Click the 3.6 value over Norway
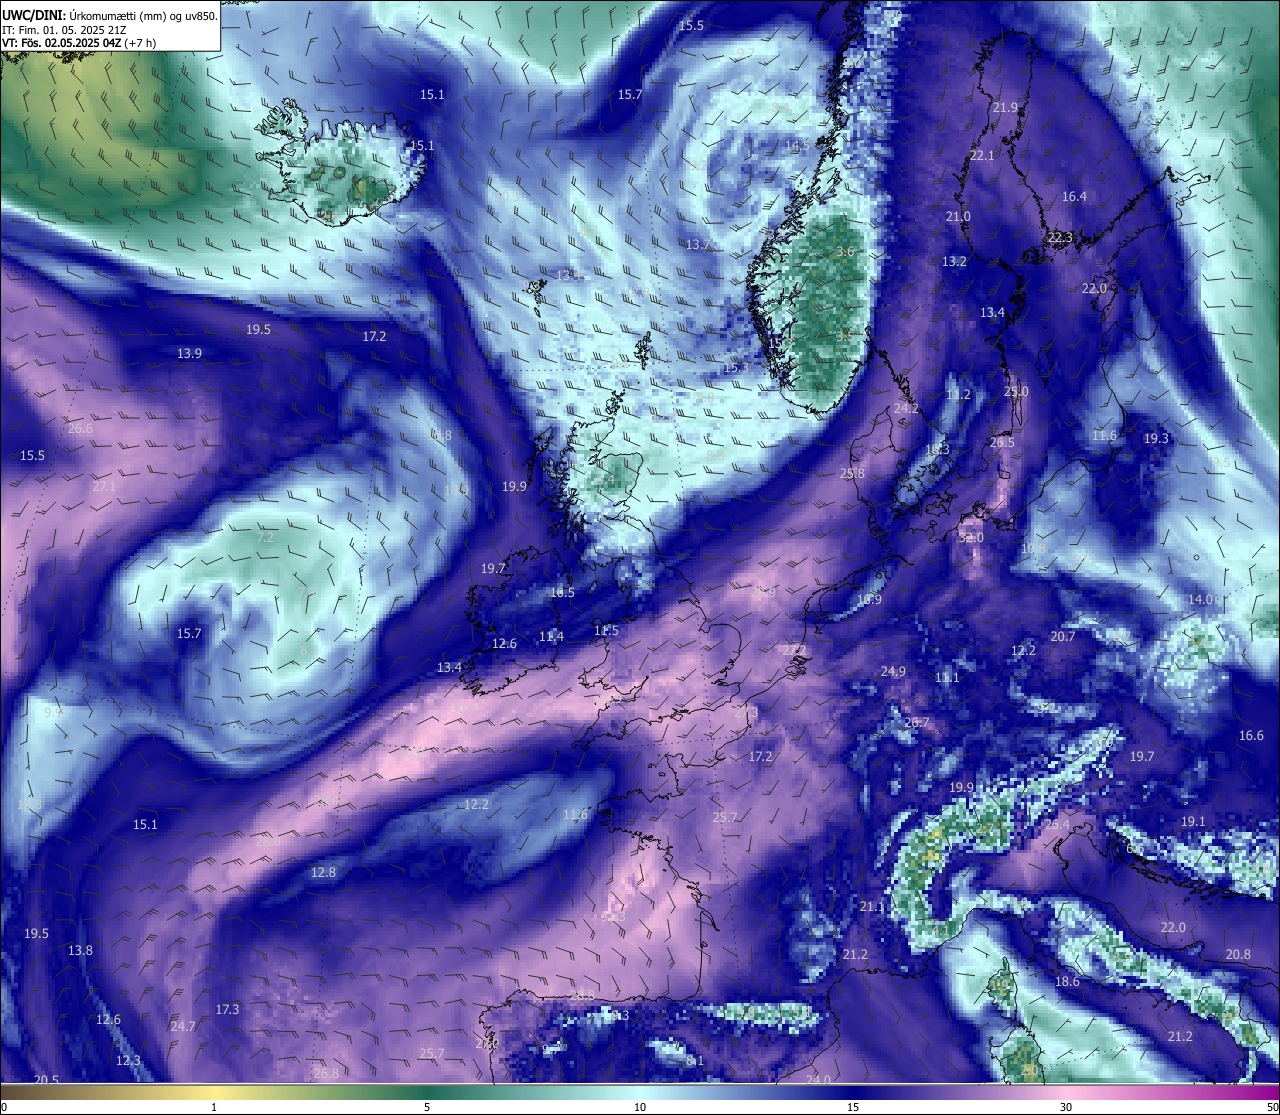The height and width of the screenshot is (1115, 1280). [x=846, y=251]
